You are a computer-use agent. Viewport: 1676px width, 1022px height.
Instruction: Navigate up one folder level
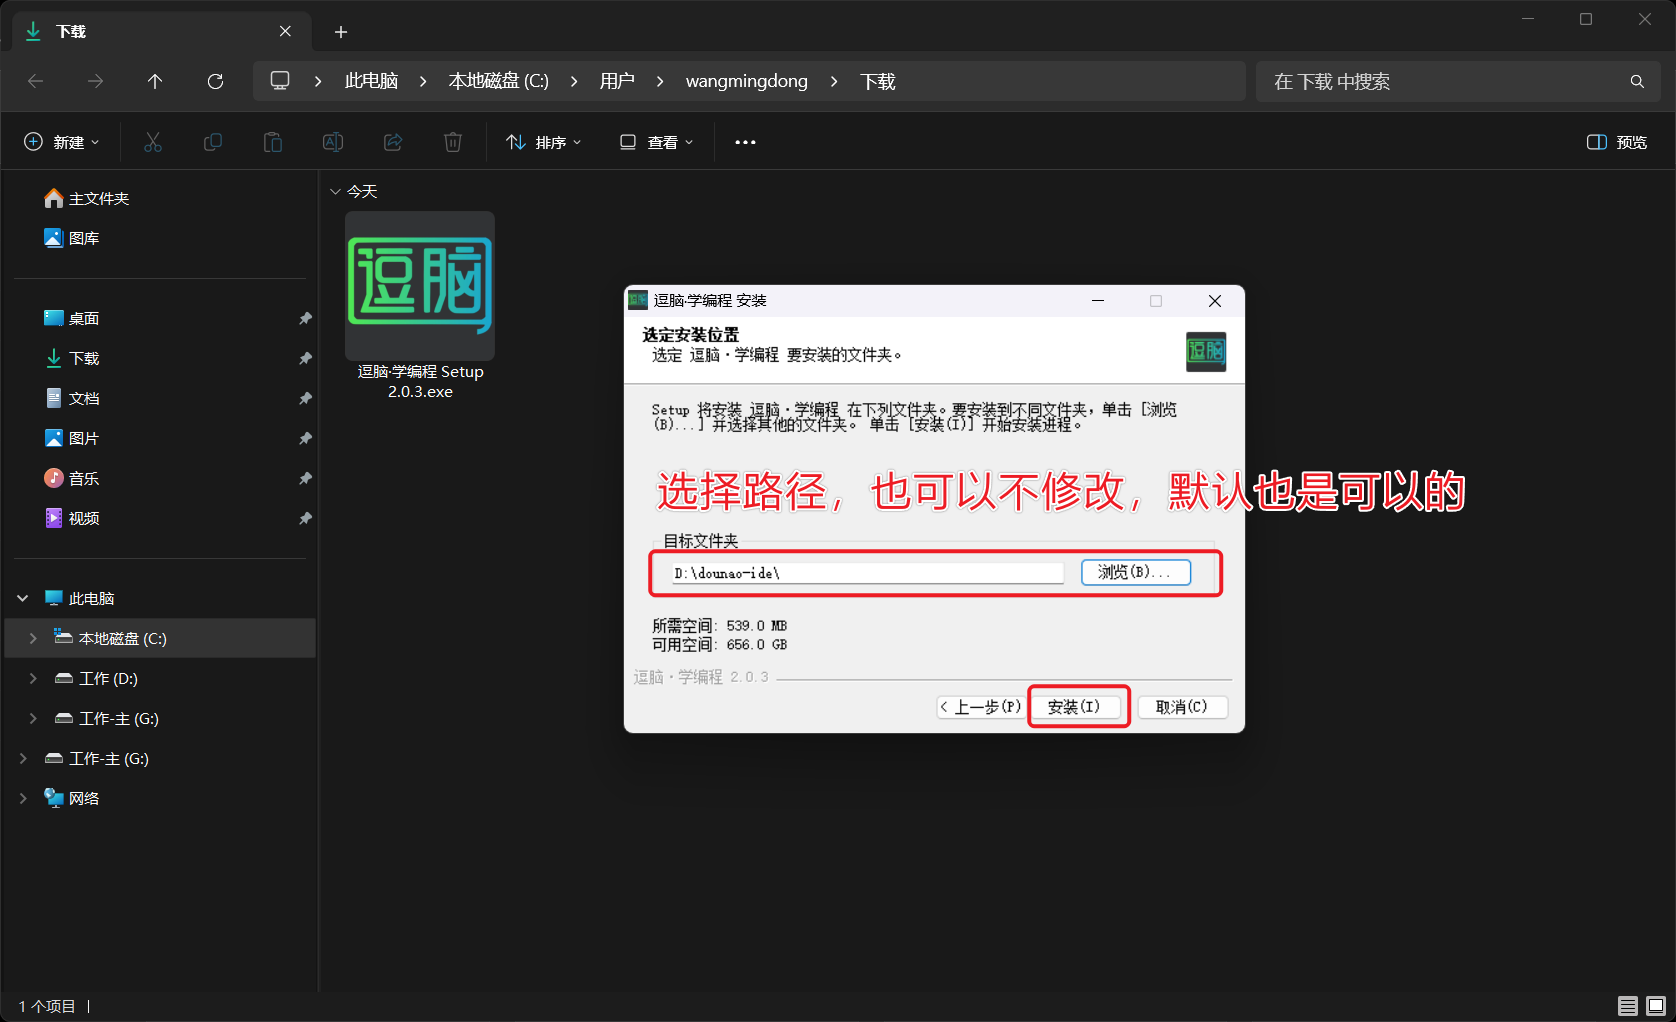[155, 81]
